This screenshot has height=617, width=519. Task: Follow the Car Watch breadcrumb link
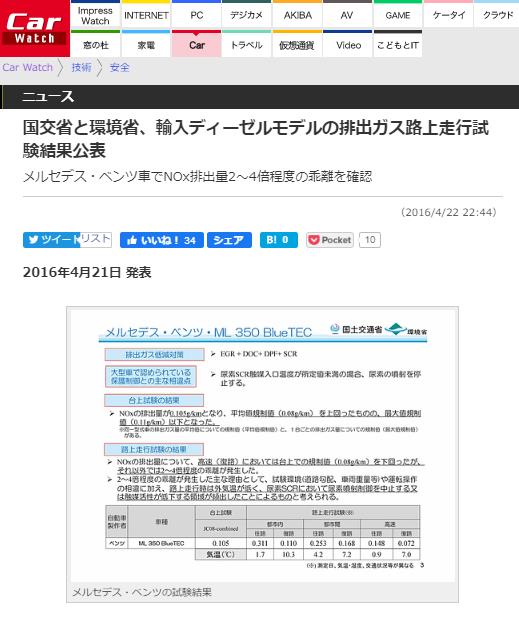(28, 67)
